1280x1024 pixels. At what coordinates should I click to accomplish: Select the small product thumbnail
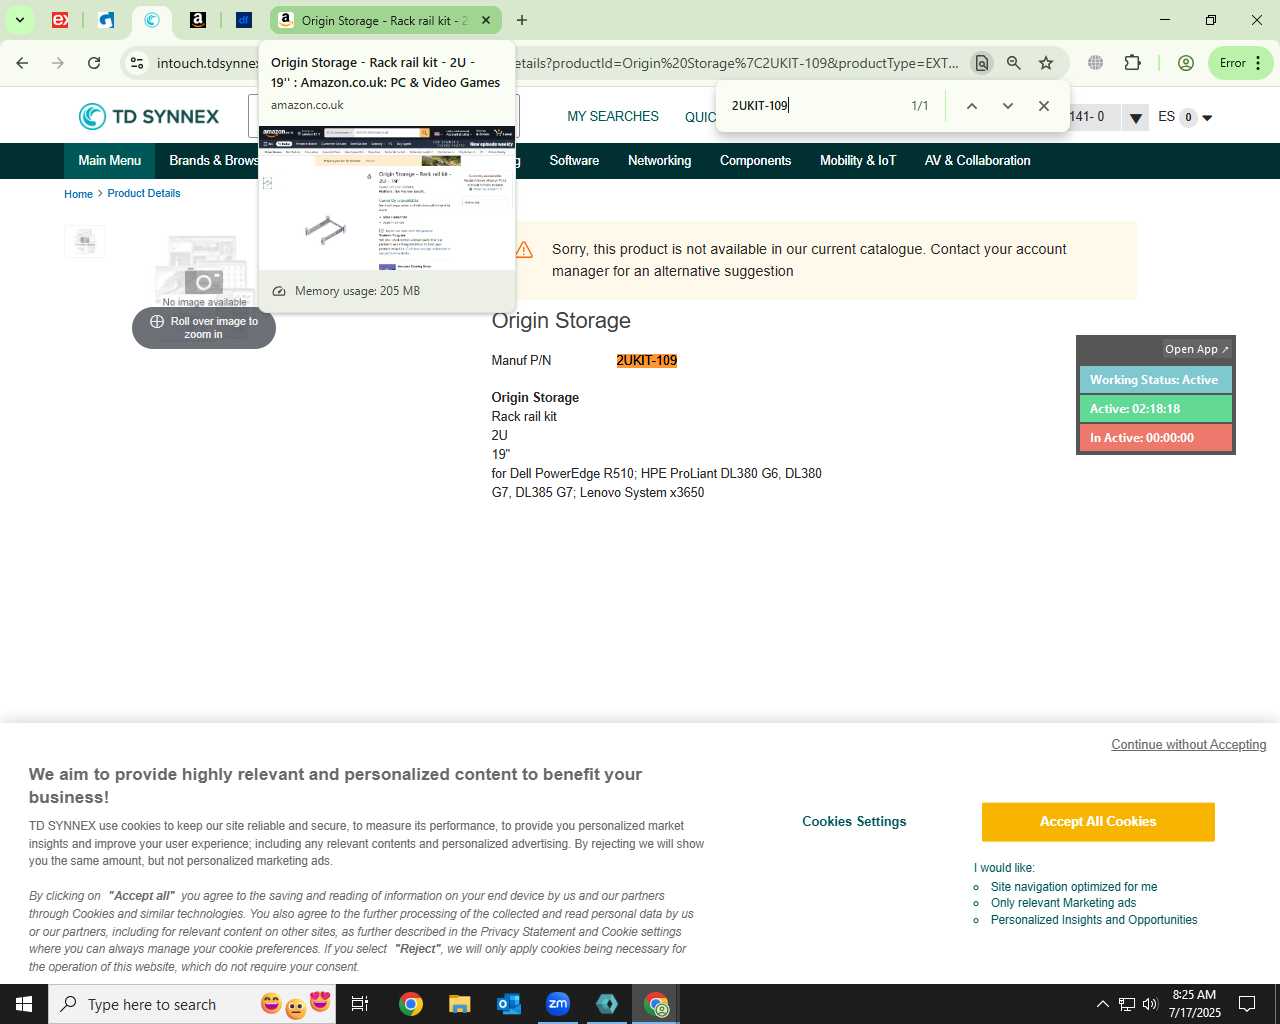(85, 241)
